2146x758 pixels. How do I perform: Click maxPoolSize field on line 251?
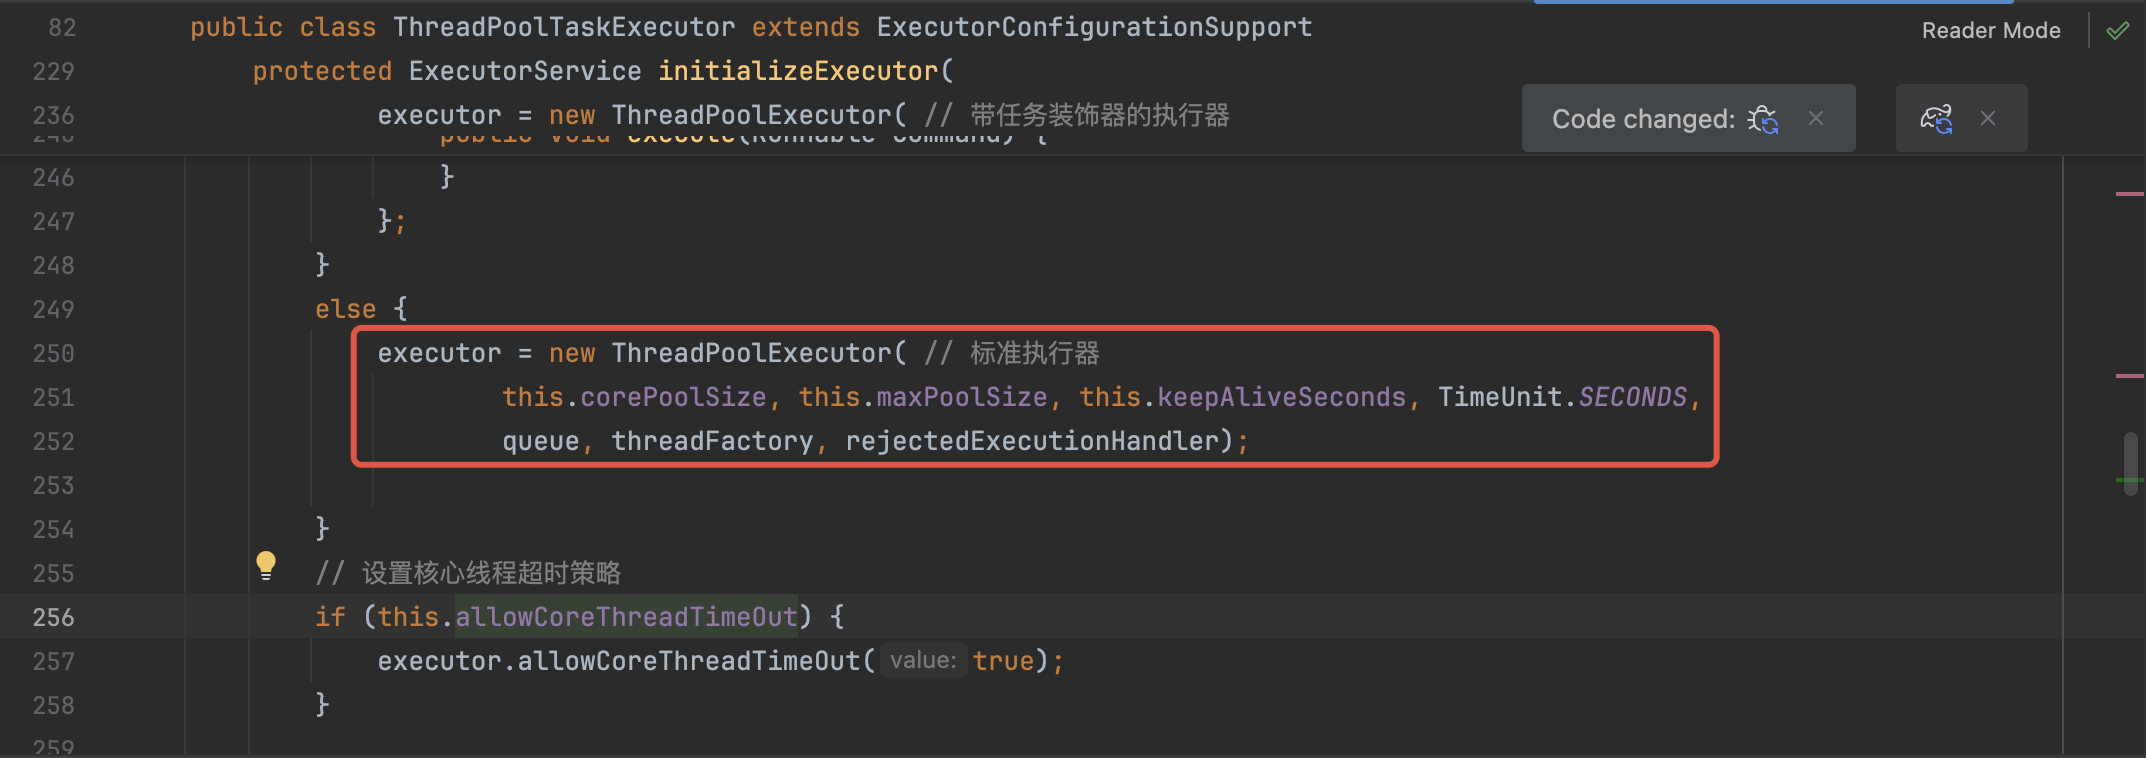(962, 398)
